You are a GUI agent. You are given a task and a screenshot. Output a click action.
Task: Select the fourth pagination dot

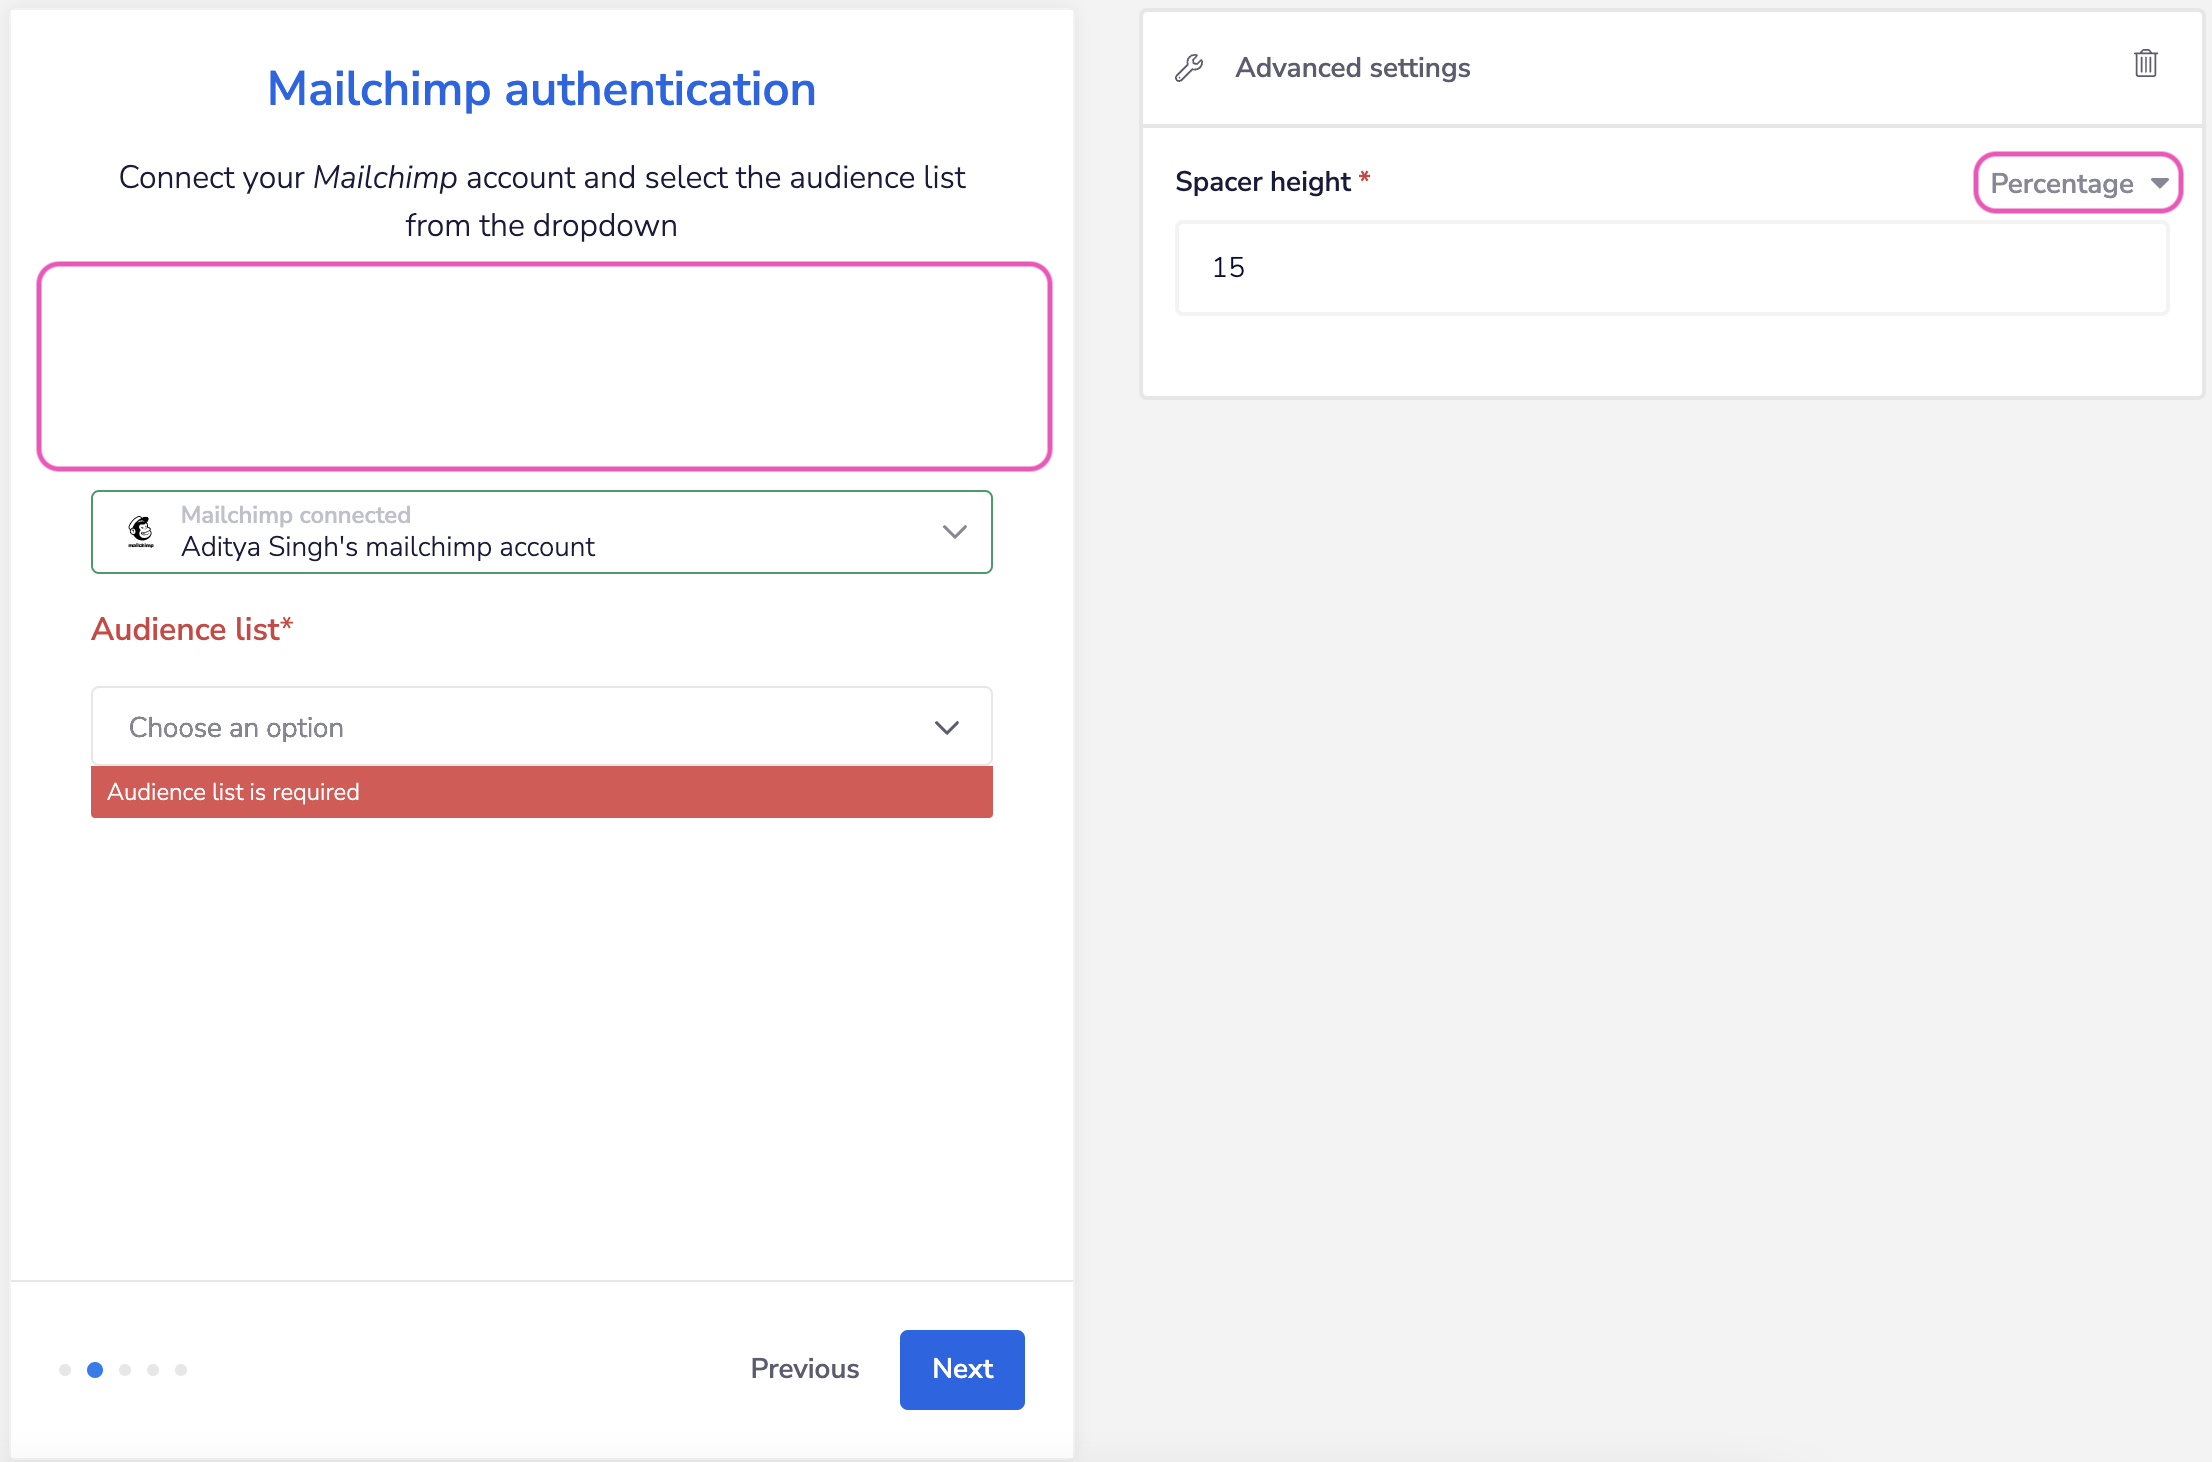coord(153,1370)
